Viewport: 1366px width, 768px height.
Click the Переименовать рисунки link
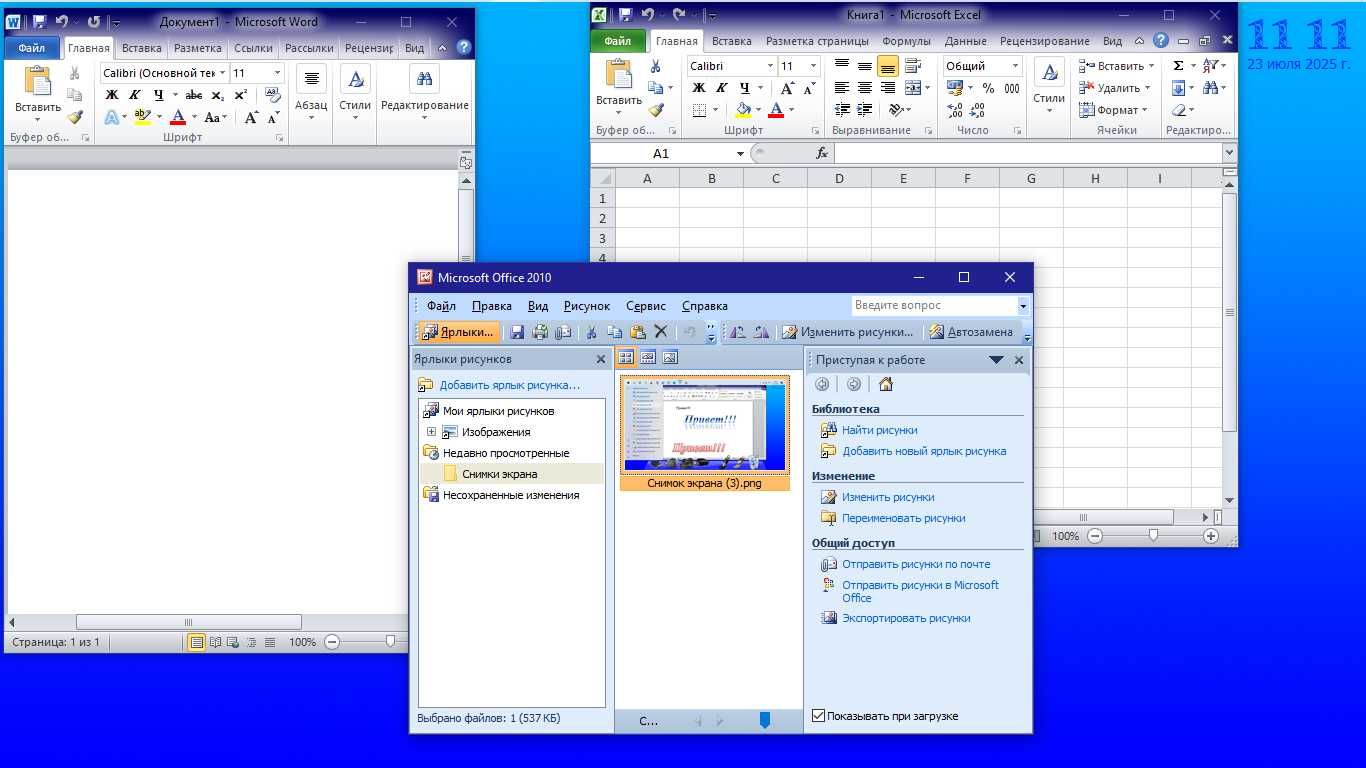click(903, 518)
